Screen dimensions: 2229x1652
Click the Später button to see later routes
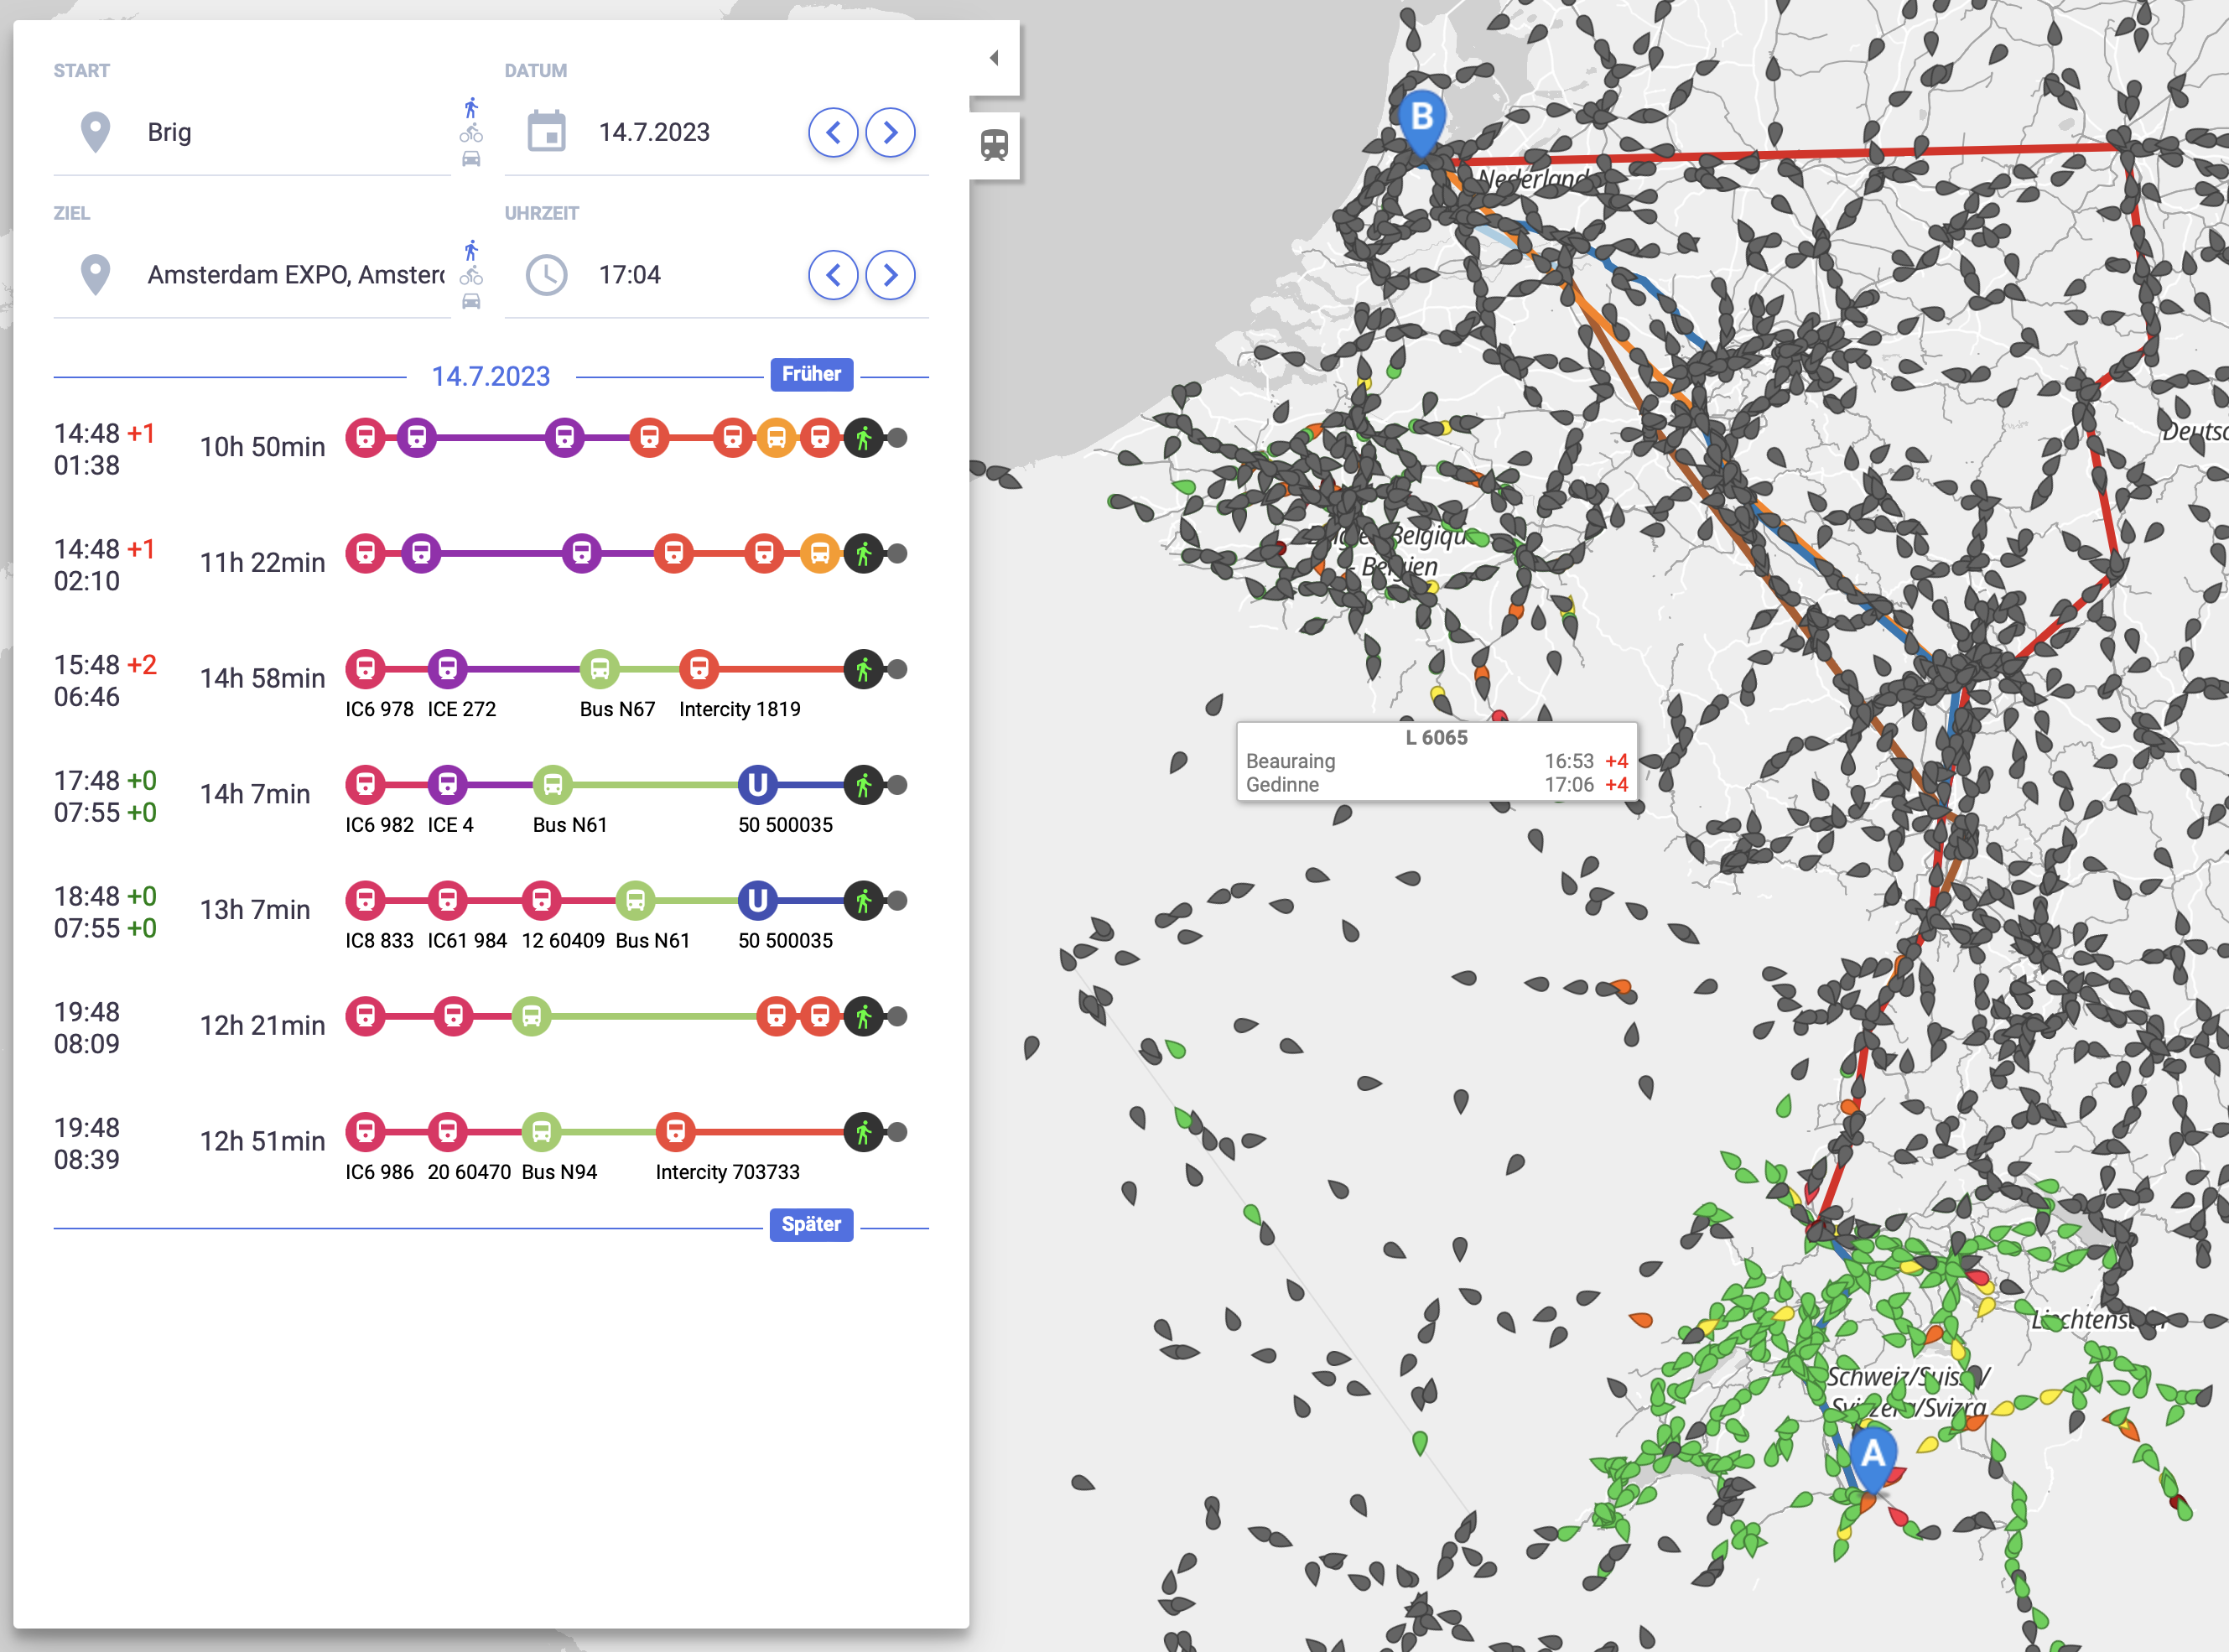point(812,1223)
